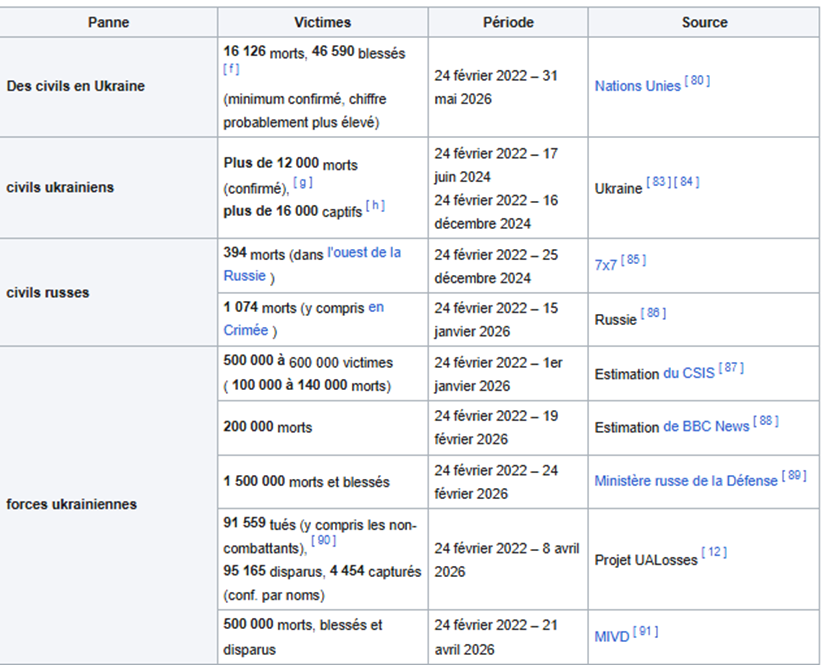Image resolution: width=824 pixels, height=665 pixels.
Task: Select 95 165 disparus text
Action: click(x=273, y=571)
